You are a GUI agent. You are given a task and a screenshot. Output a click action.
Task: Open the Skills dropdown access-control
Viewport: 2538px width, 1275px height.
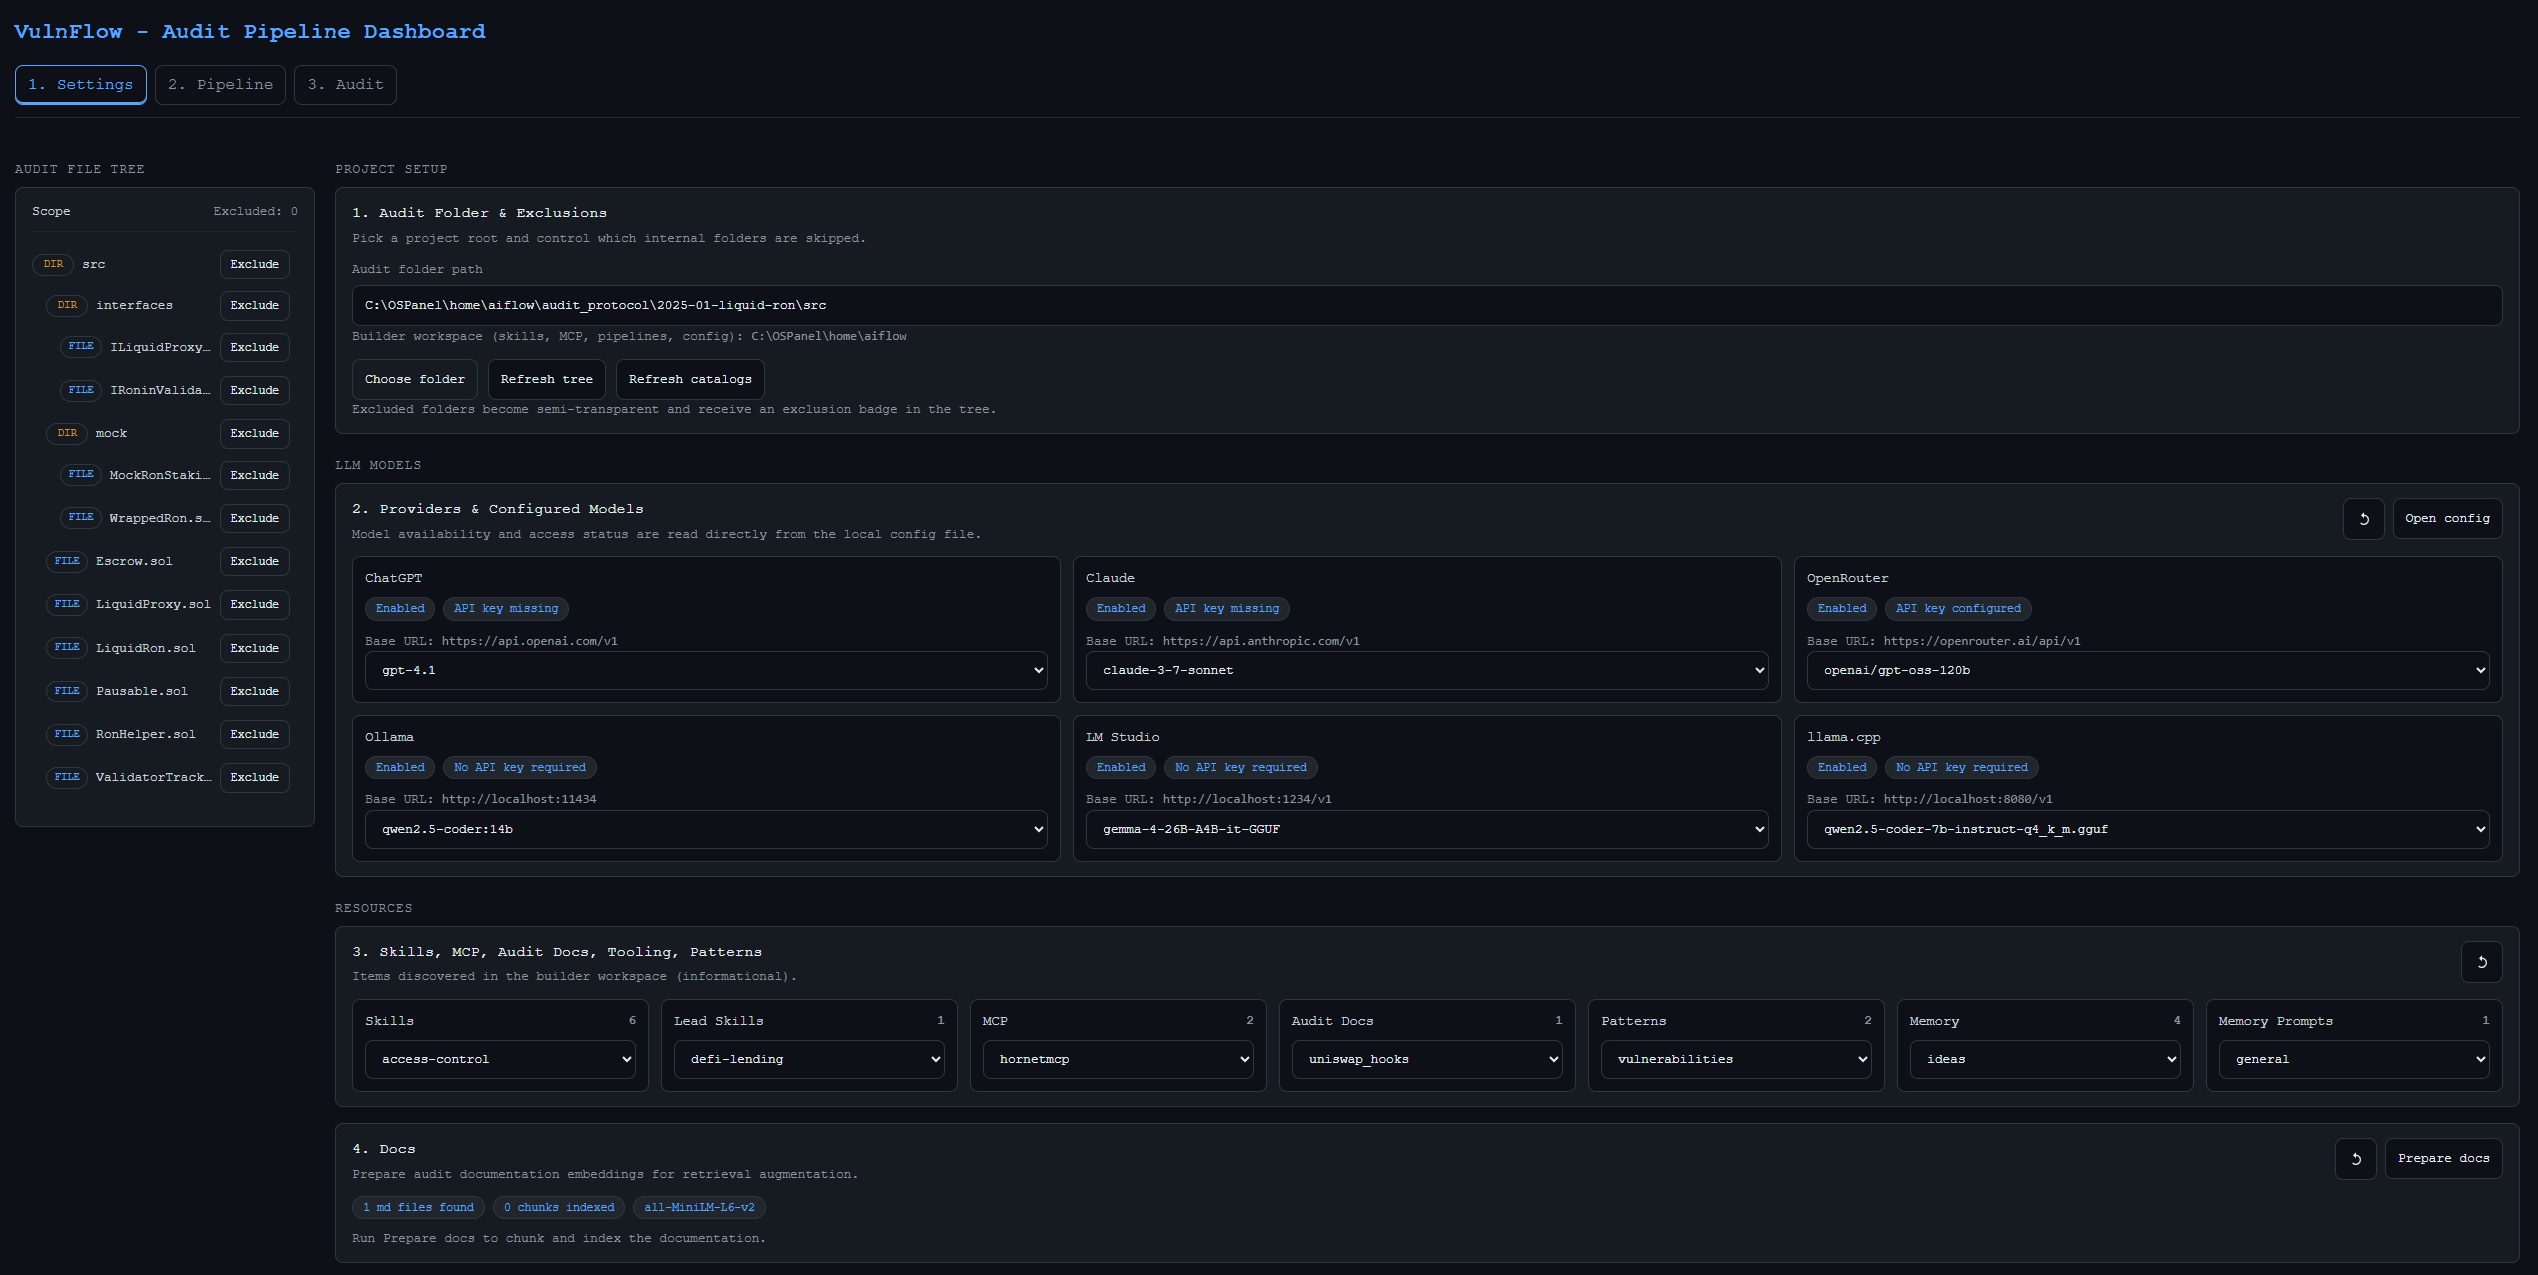tap(500, 1060)
